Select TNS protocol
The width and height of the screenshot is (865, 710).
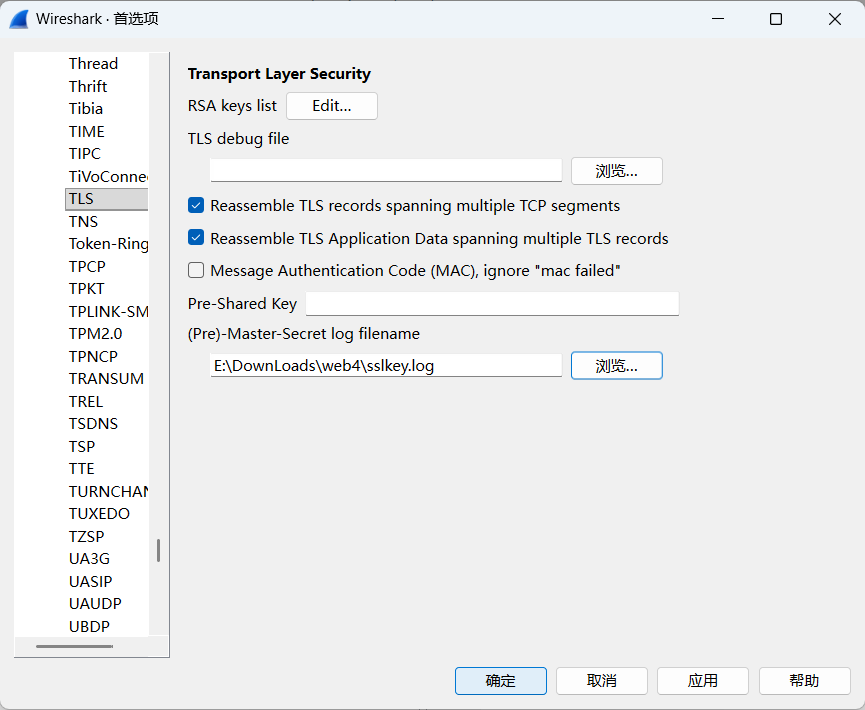click(83, 222)
